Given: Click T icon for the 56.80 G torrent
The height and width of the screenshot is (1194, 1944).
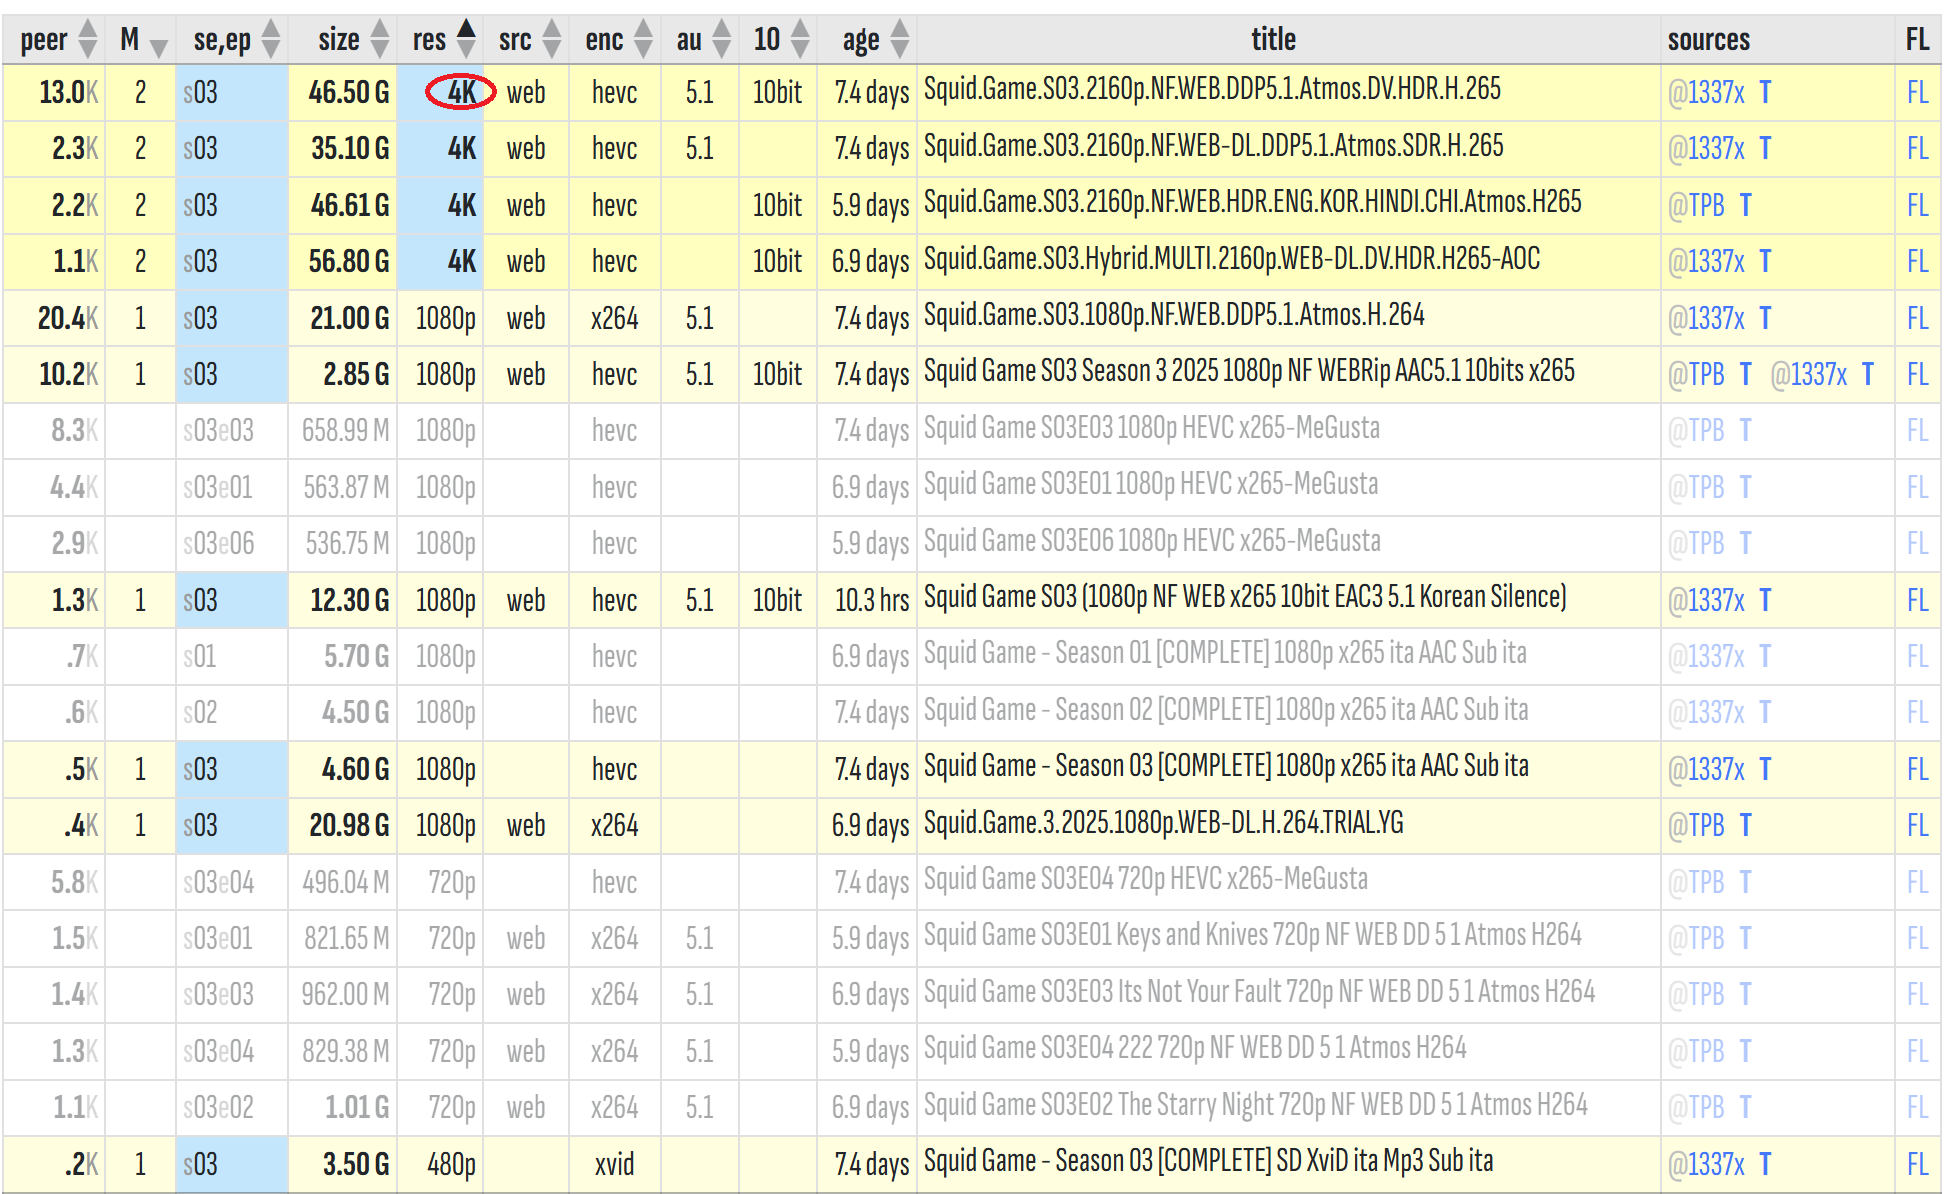Looking at the screenshot, I should pos(1765,262).
